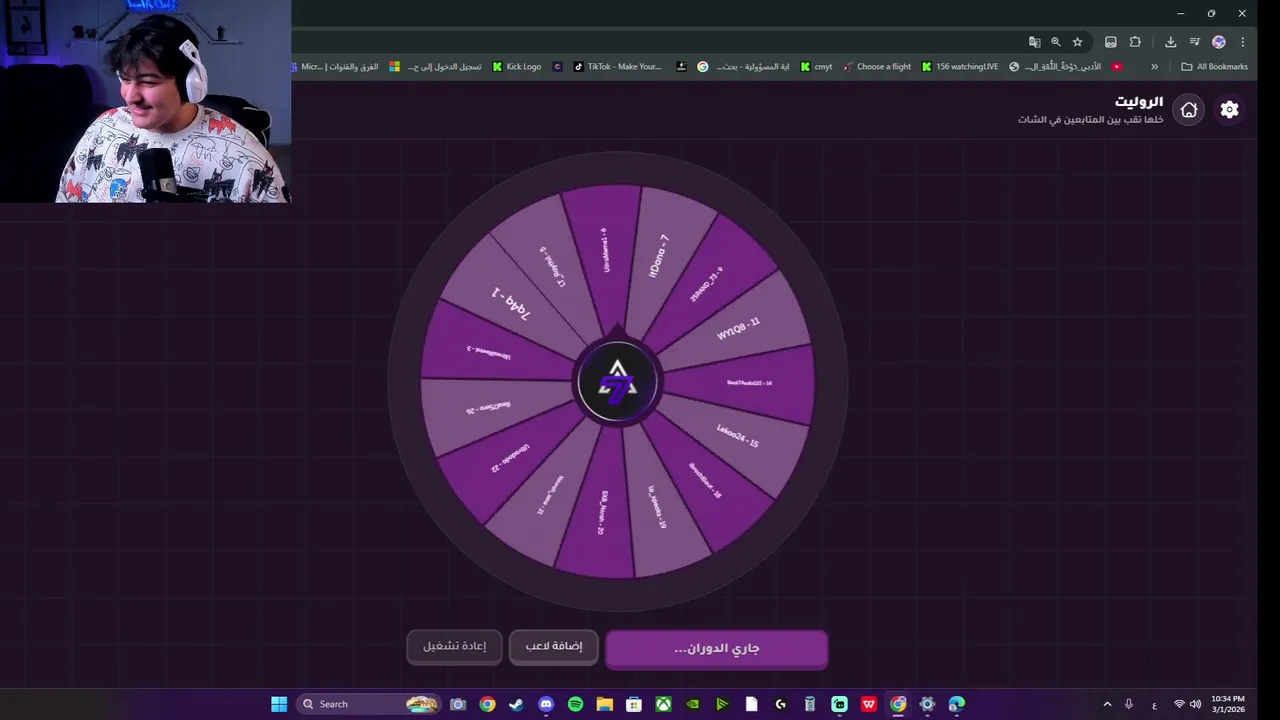Open Microsoft Store from the taskbar
The width and height of the screenshot is (1280, 720).
pyautogui.click(x=634, y=704)
